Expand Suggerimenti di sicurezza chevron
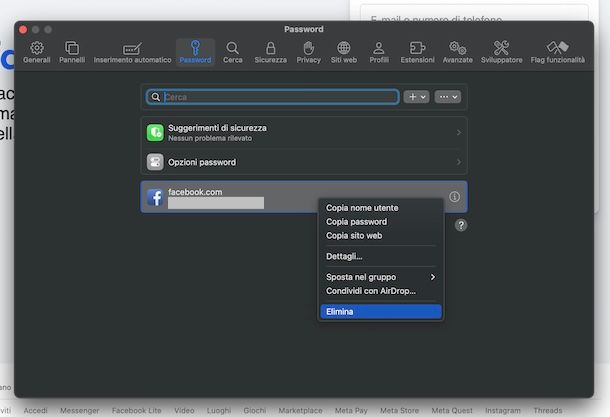 tap(459, 133)
